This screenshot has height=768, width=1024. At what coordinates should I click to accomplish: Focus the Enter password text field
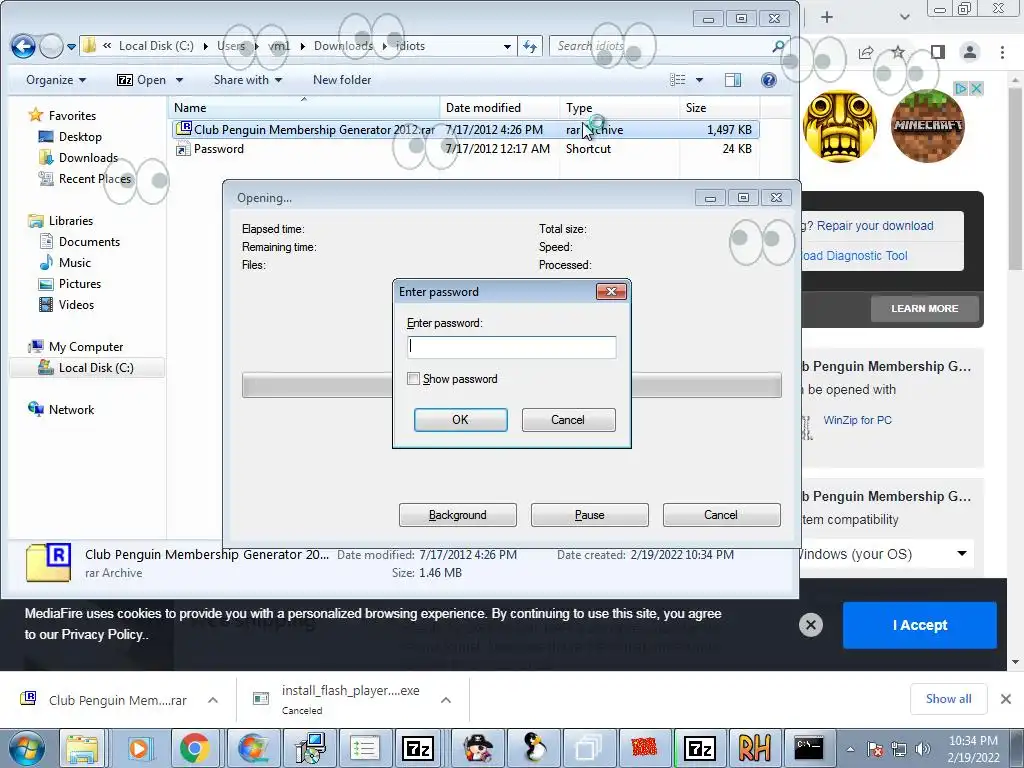[x=511, y=347]
